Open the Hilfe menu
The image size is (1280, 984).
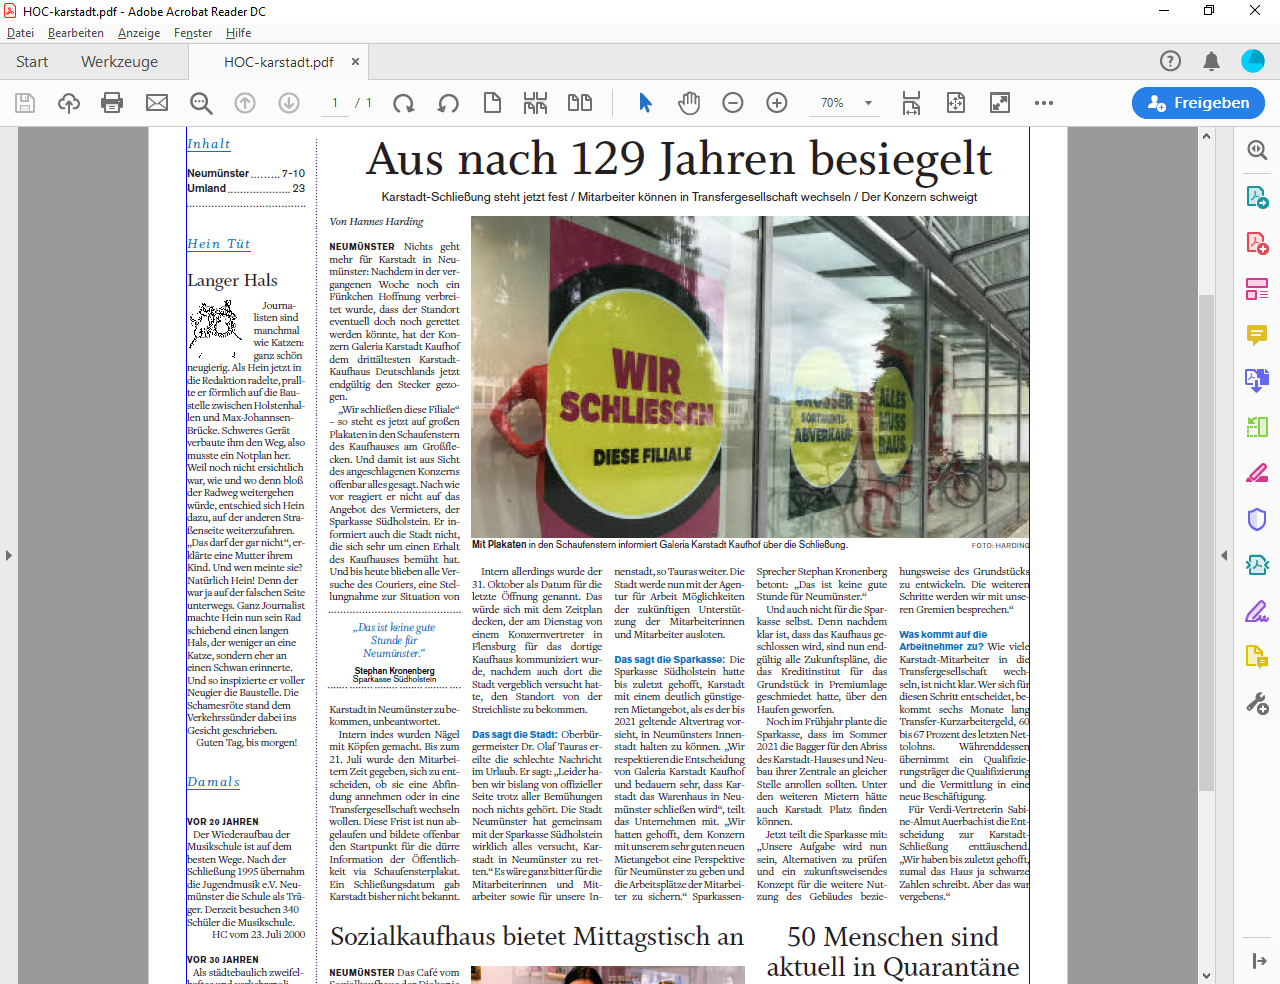coord(238,33)
